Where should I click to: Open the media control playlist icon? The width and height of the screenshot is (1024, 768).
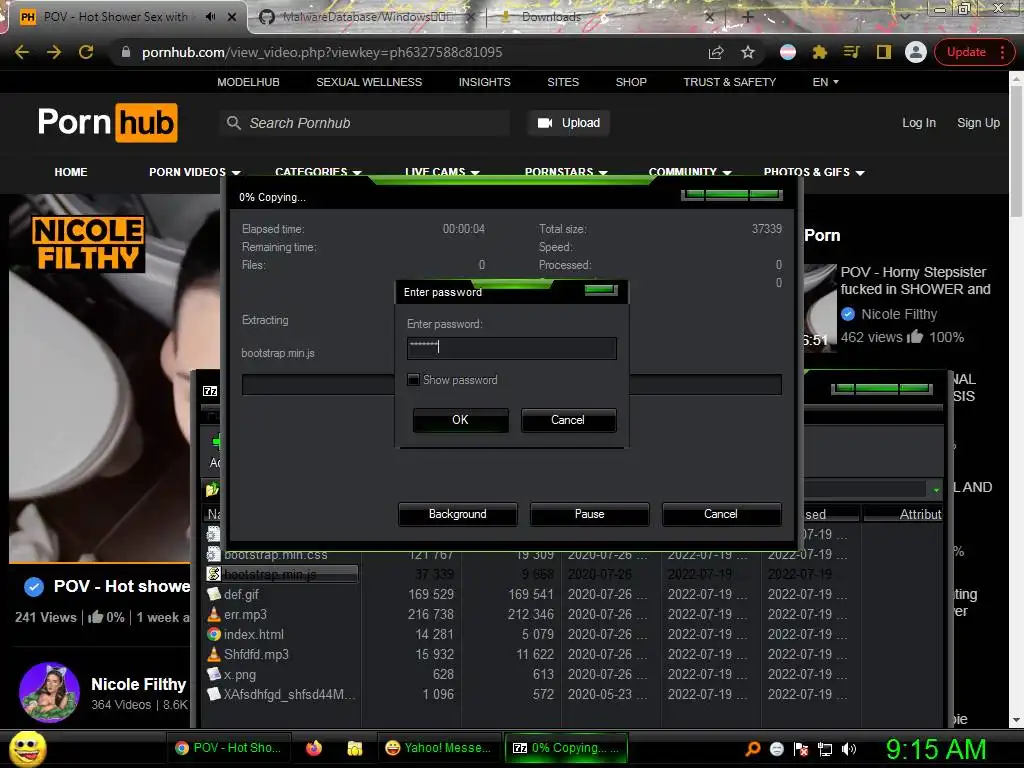(x=852, y=52)
